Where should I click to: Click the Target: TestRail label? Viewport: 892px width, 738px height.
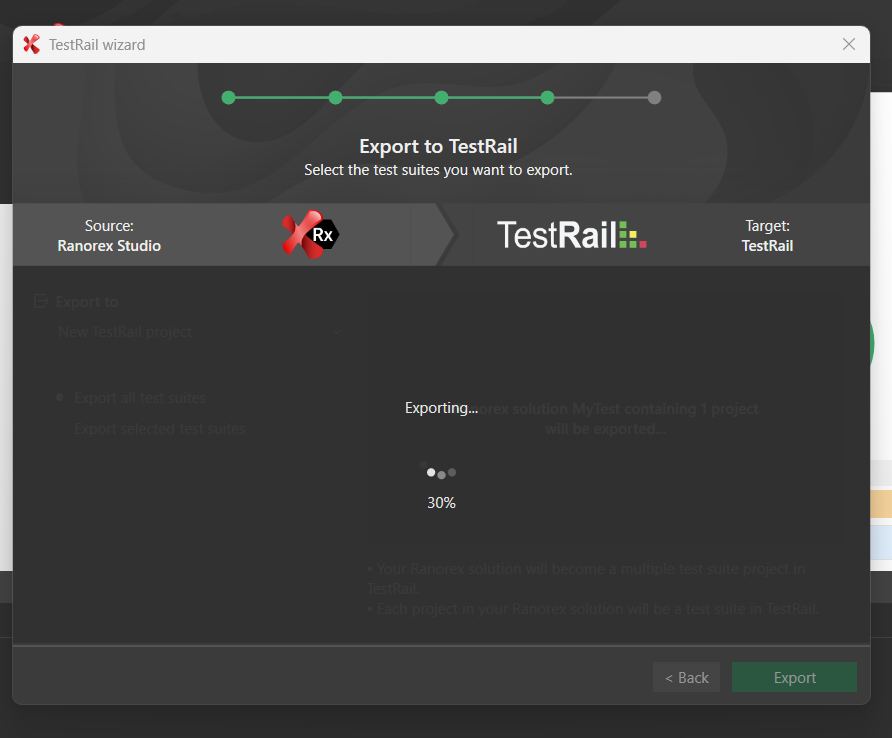pos(767,235)
